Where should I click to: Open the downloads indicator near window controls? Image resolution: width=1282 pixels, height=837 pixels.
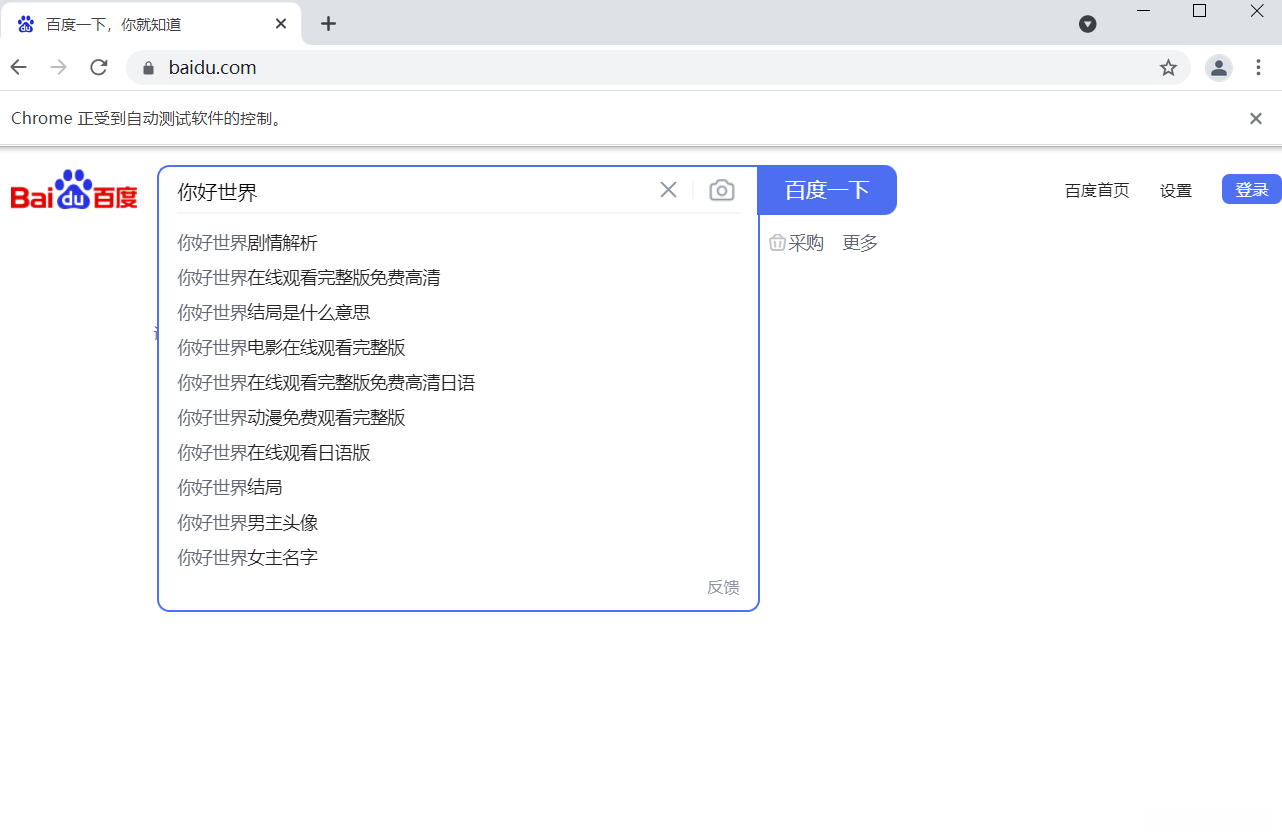pyautogui.click(x=1087, y=24)
